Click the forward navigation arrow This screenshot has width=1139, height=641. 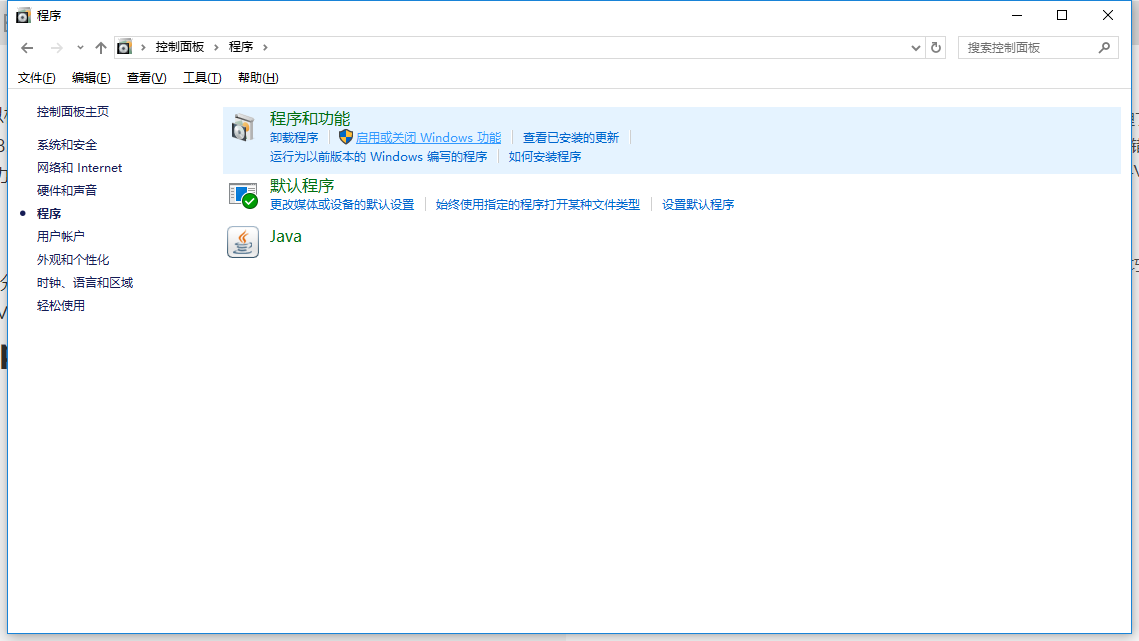56,48
